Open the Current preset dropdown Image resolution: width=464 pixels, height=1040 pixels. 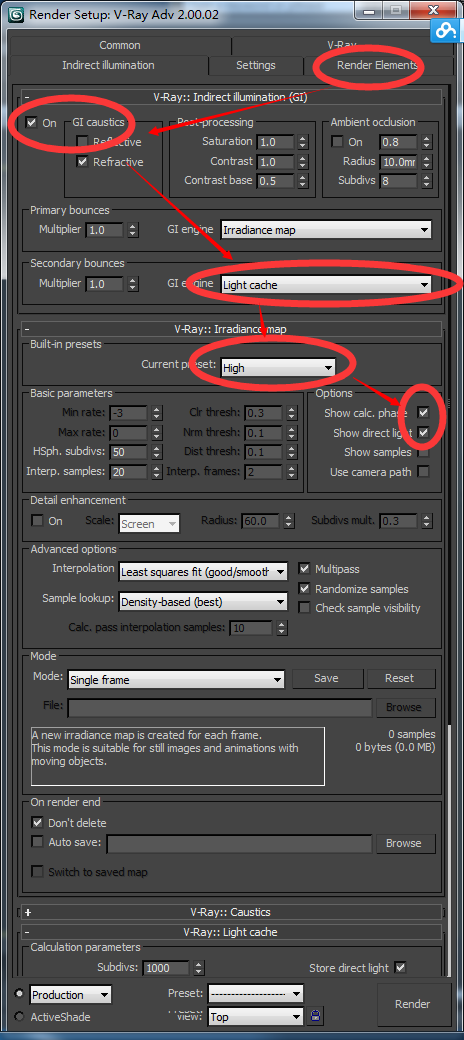click(x=278, y=367)
